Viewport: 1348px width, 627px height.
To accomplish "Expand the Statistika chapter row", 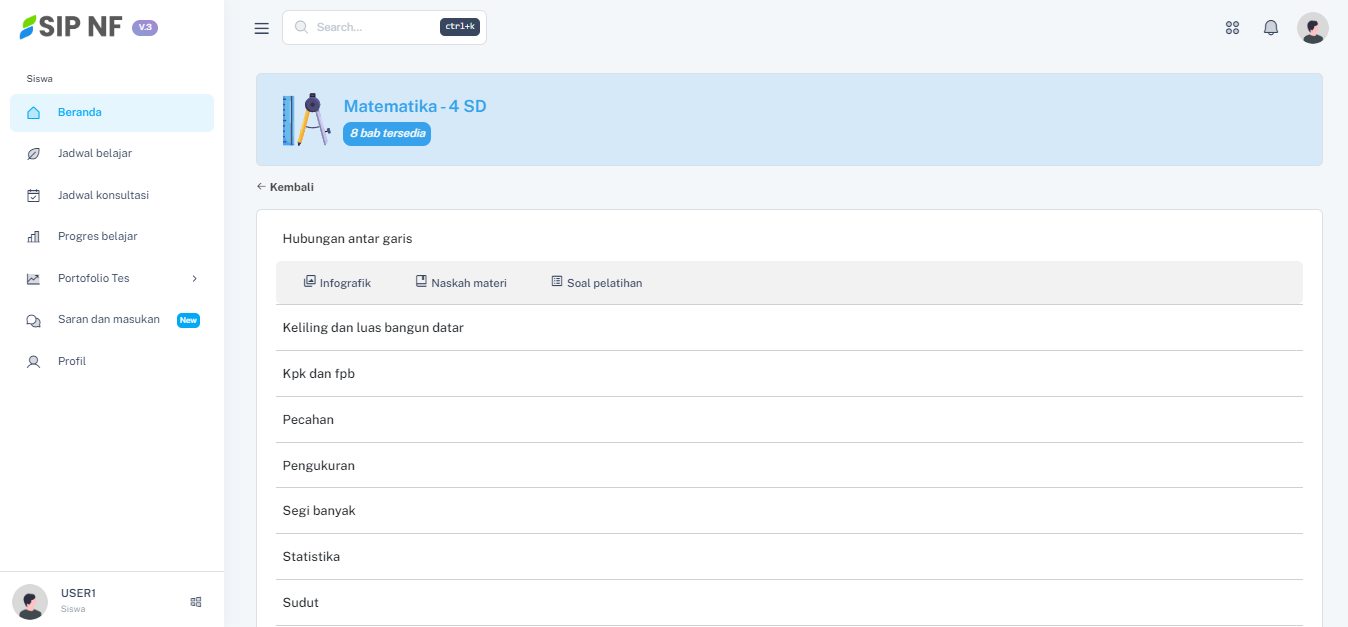I will [311, 557].
